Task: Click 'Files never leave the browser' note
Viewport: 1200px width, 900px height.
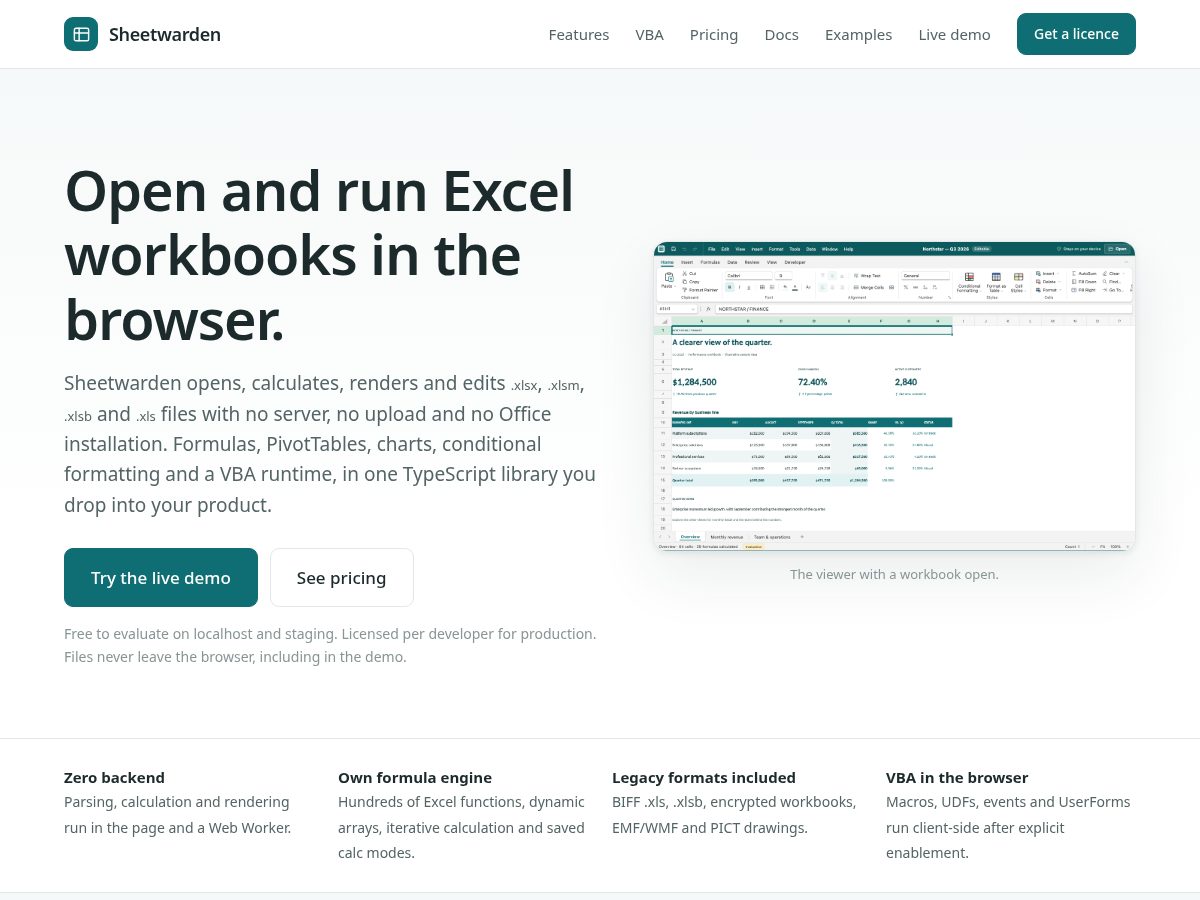Action: point(235,657)
